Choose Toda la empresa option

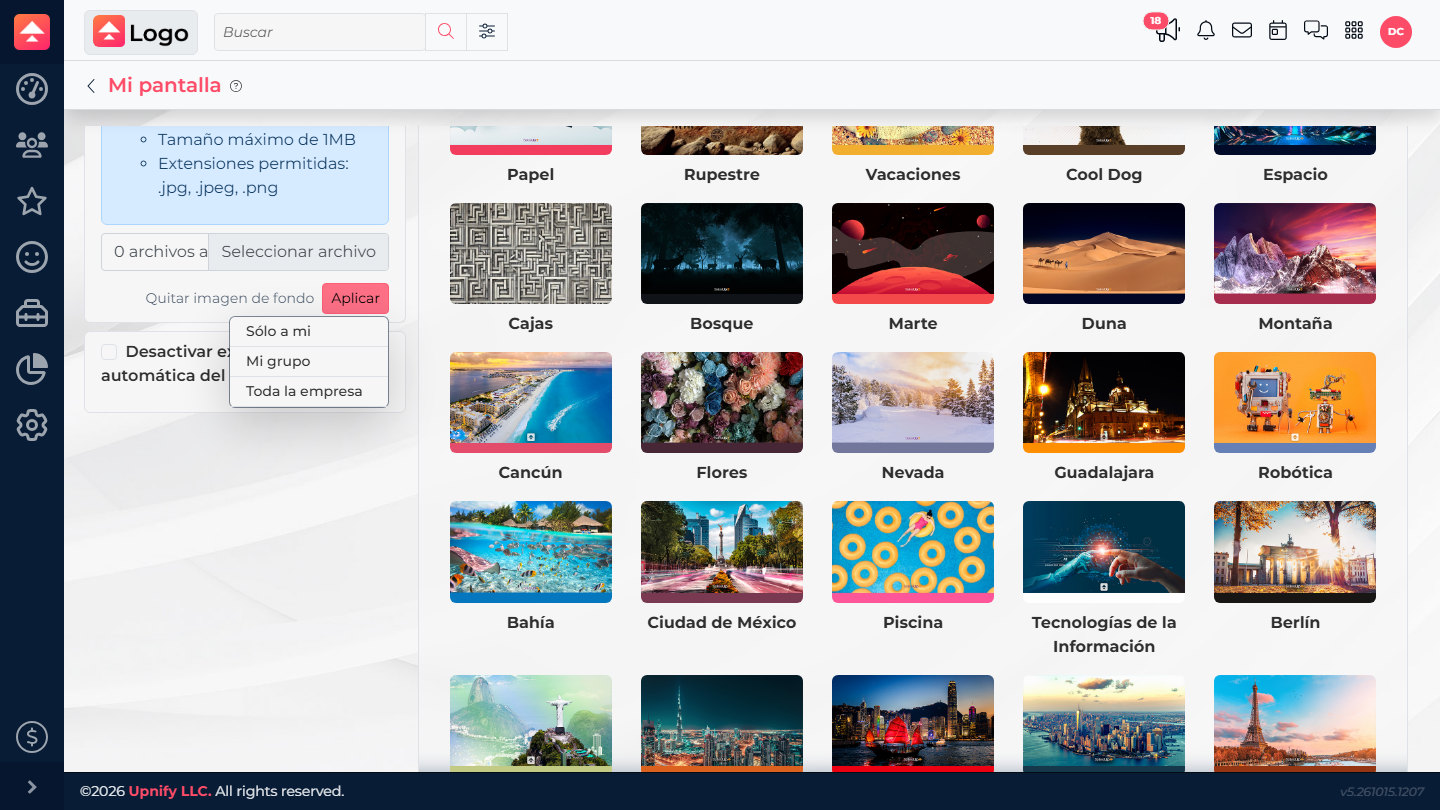pos(309,391)
